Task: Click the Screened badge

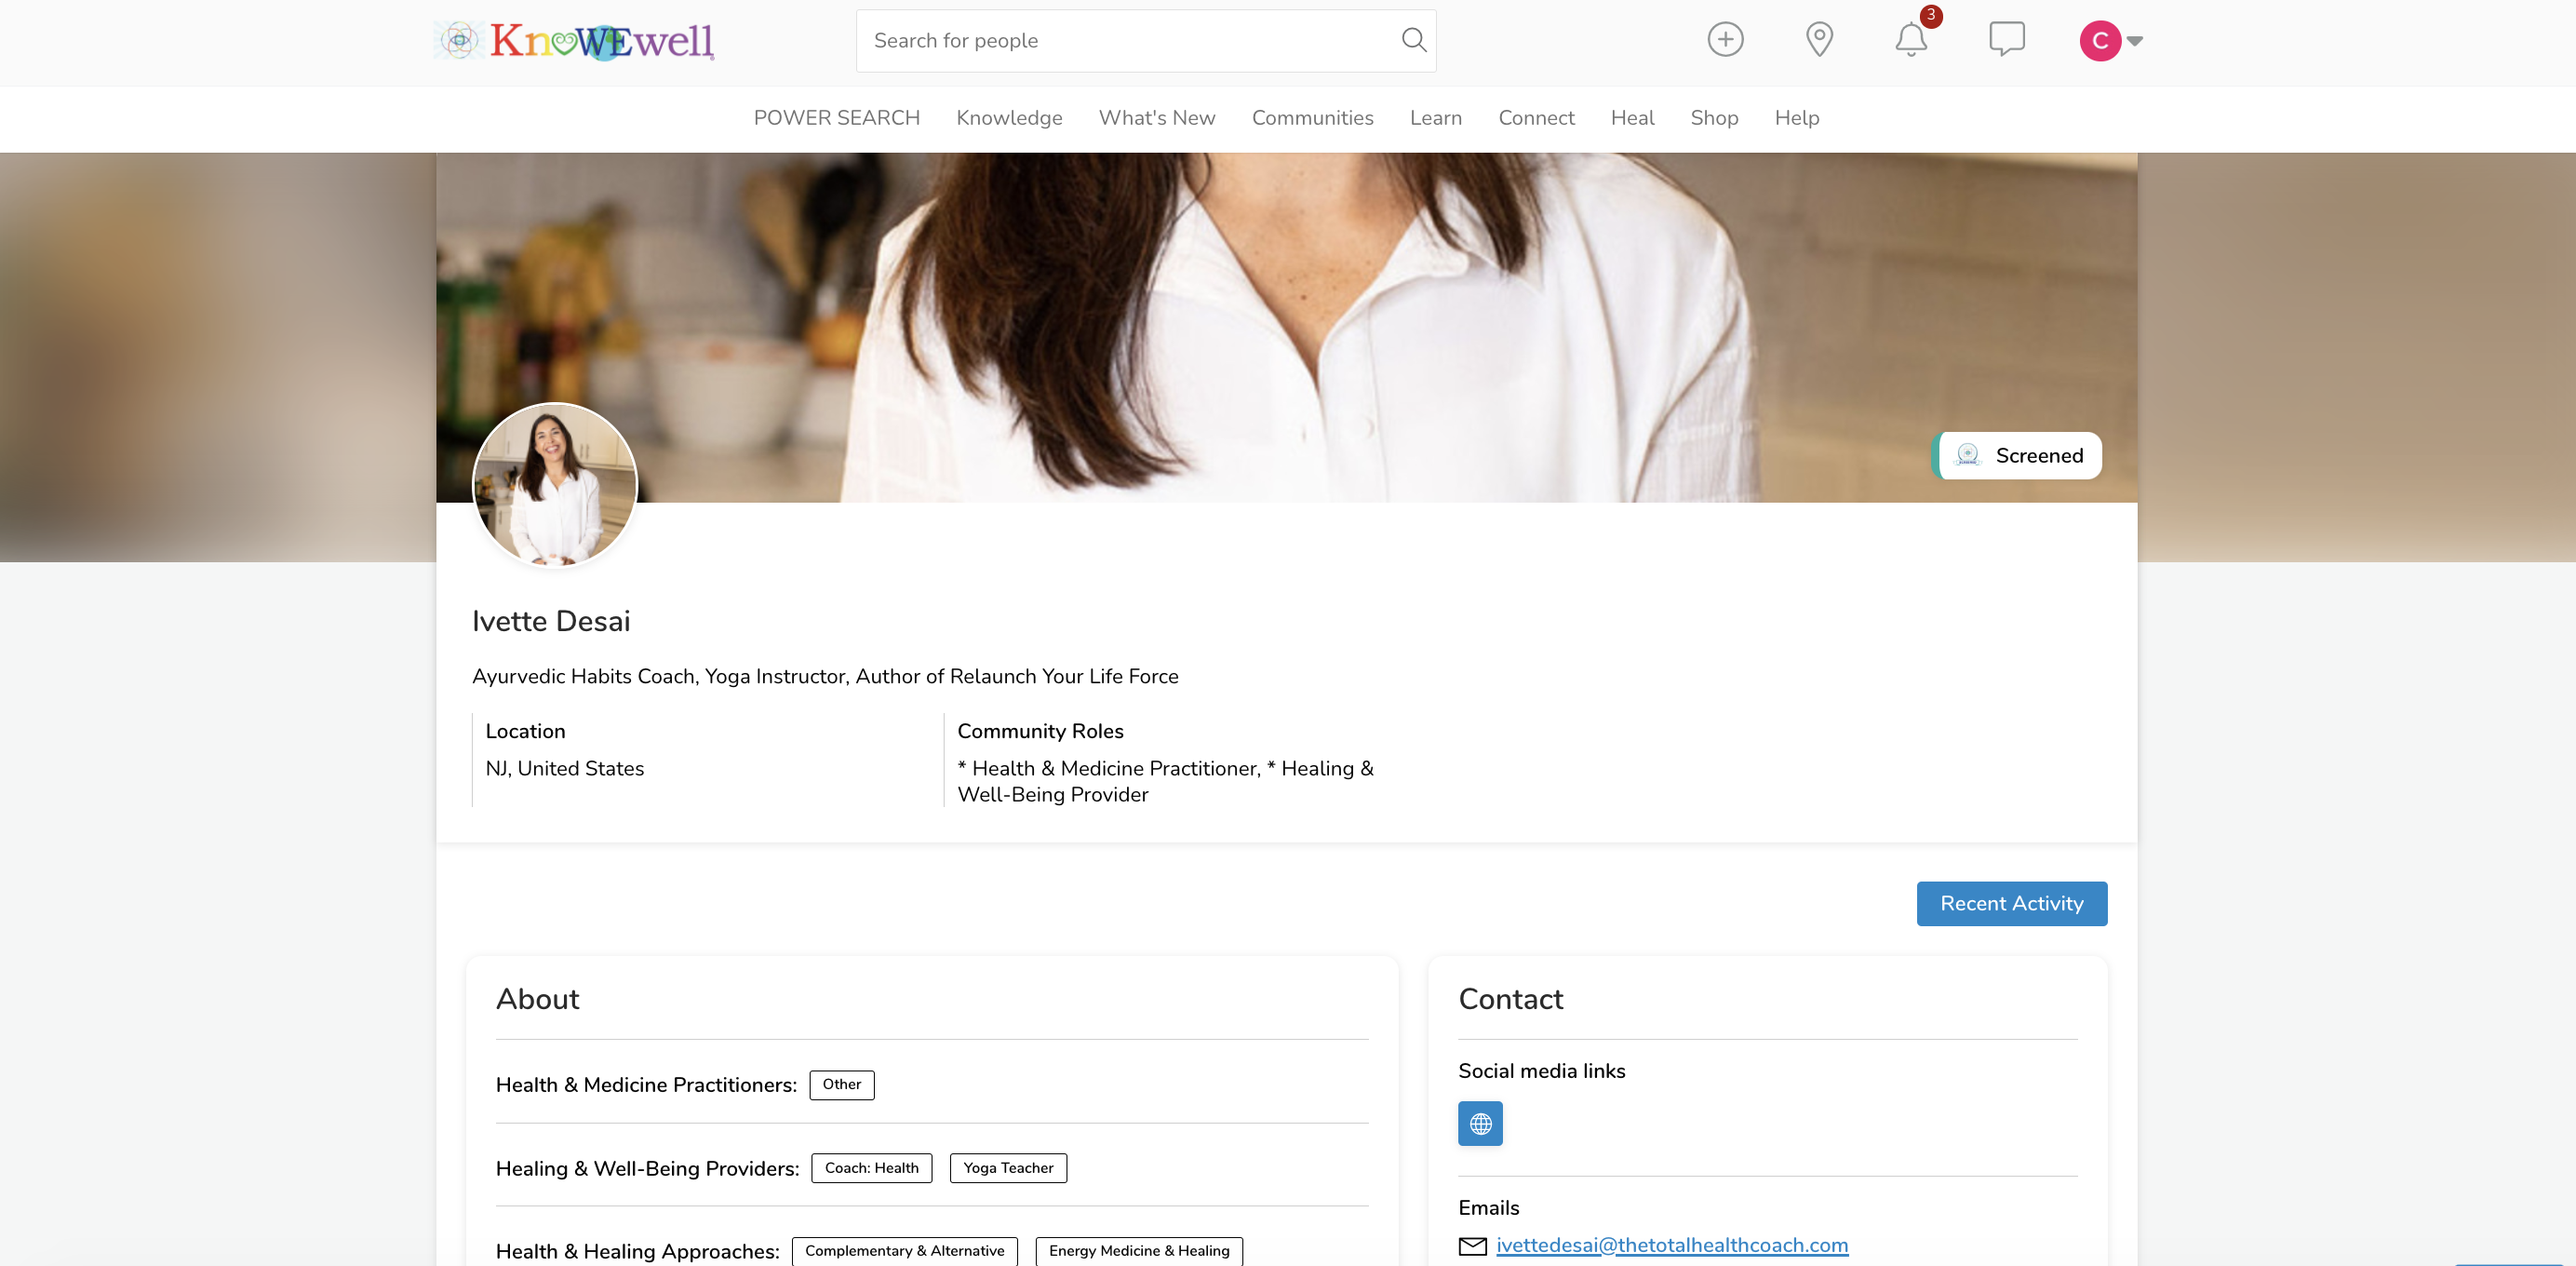Action: 2017,455
